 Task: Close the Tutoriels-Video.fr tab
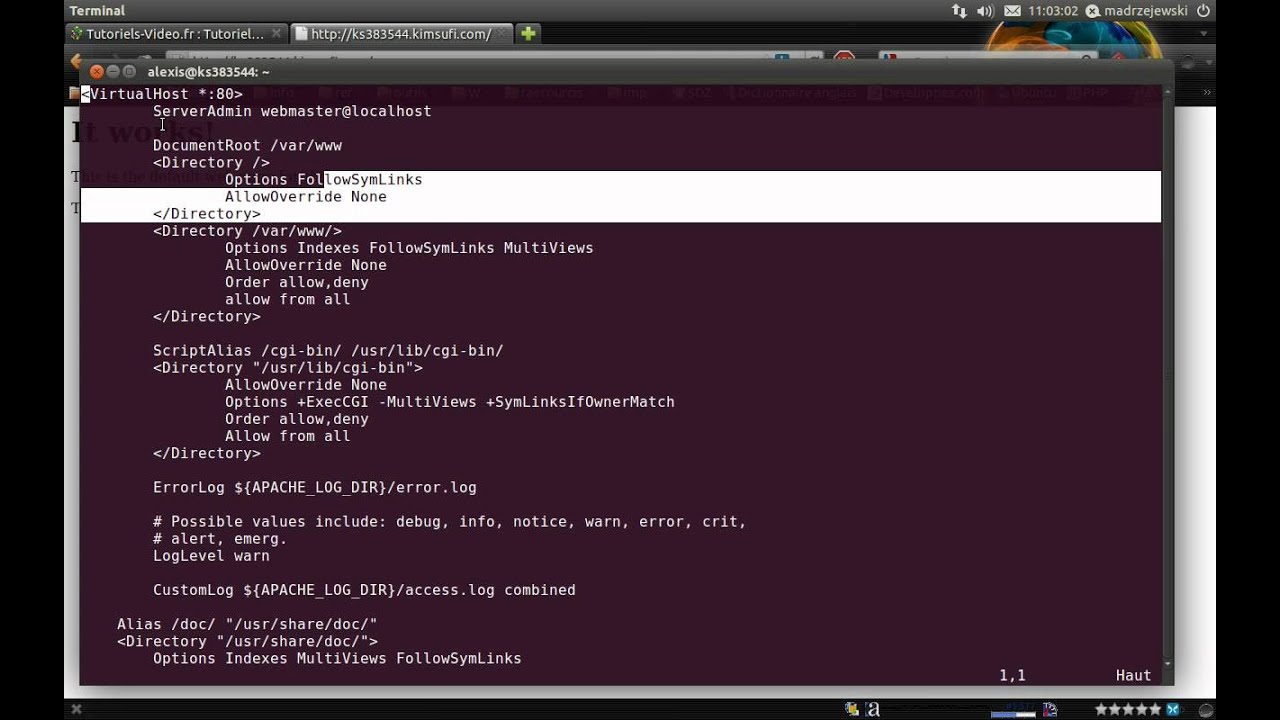275,34
